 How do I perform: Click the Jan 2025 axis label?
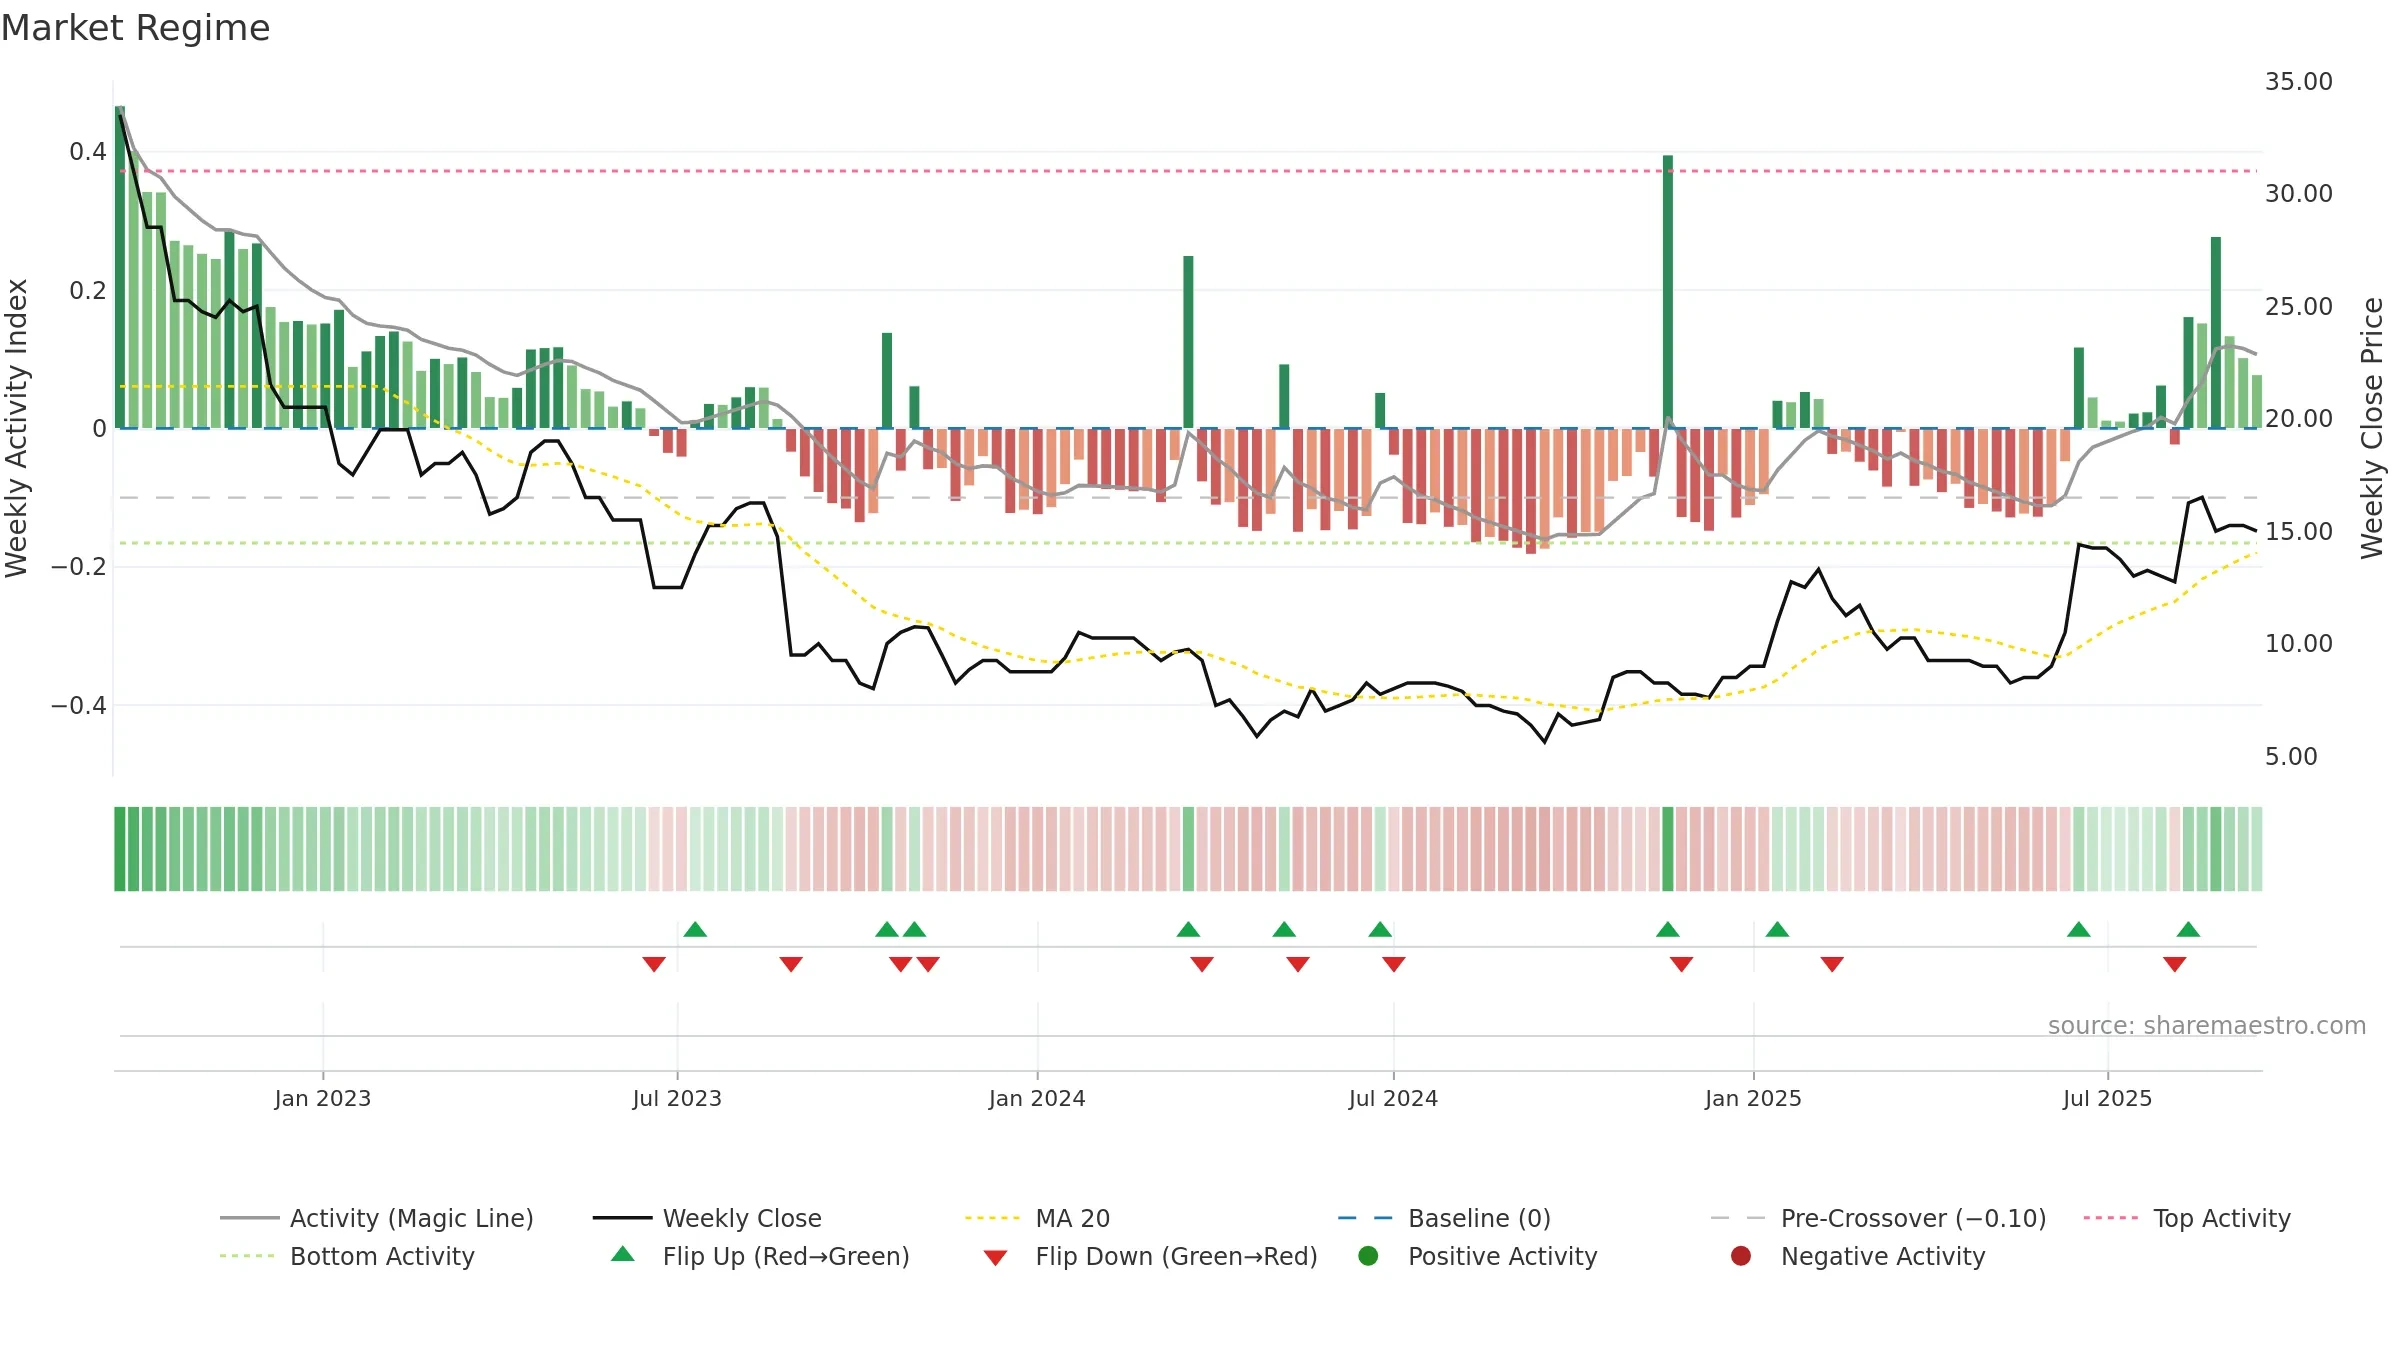(1753, 1098)
